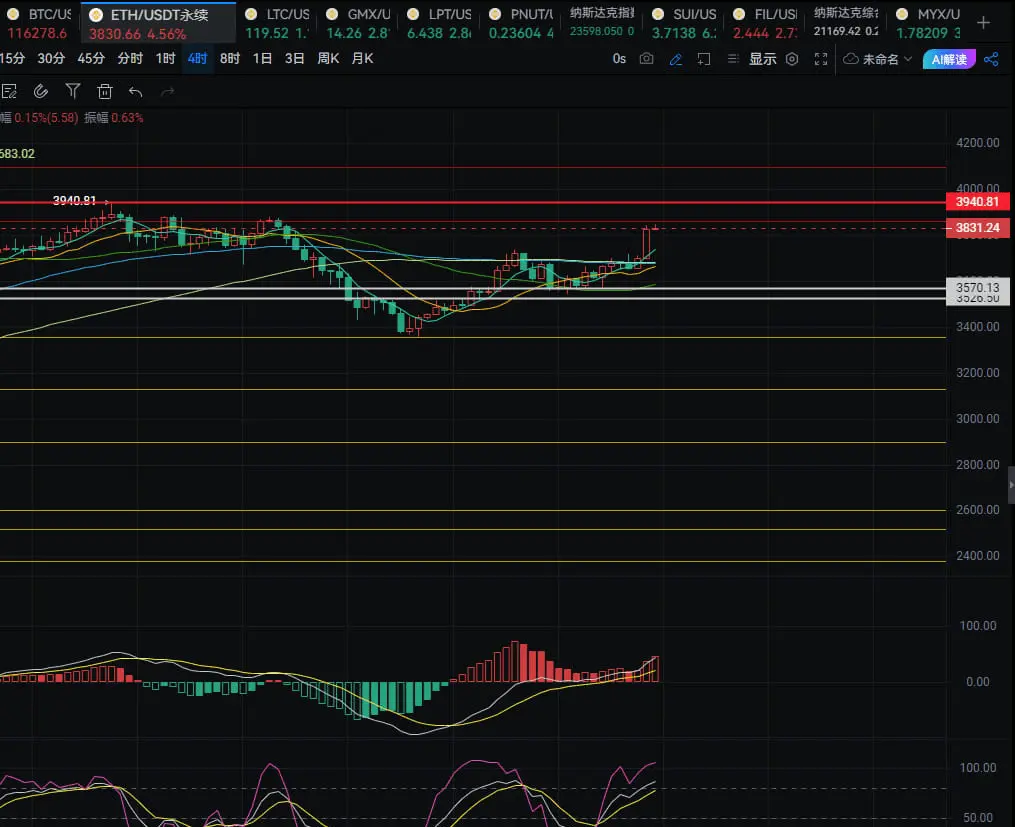Click the cloud save icon
Viewport: 1015px width, 827px height.
coord(851,59)
